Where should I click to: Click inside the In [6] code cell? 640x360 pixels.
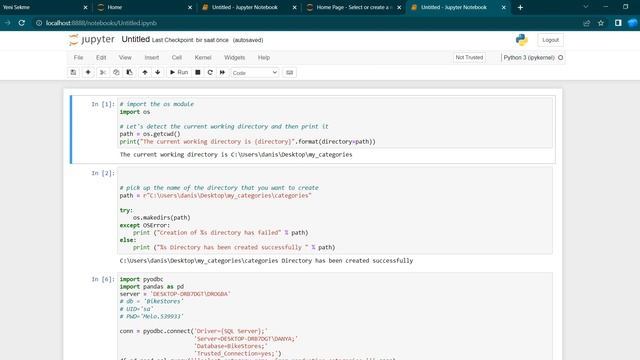335,316
